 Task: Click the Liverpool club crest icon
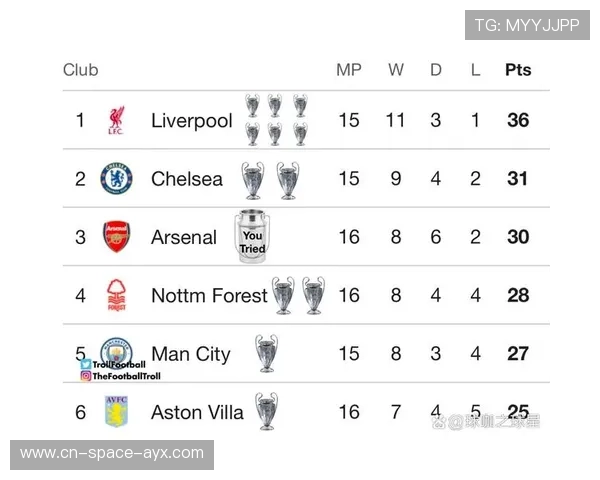pyautogui.click(x=117, y=121)
